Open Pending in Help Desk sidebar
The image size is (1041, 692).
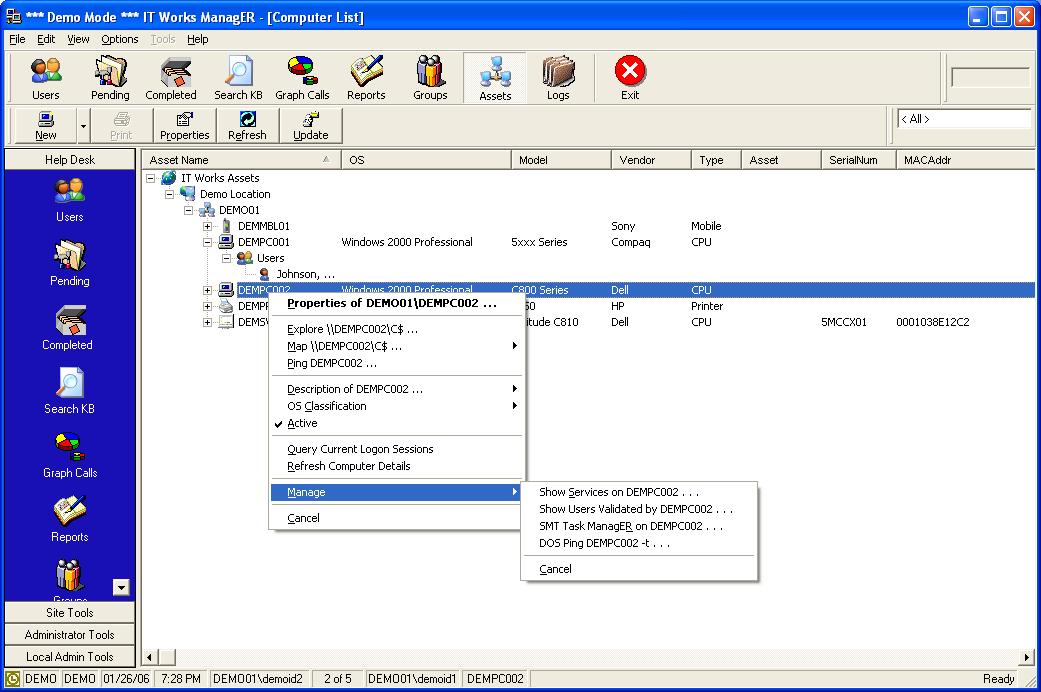[x=70, y=264]
